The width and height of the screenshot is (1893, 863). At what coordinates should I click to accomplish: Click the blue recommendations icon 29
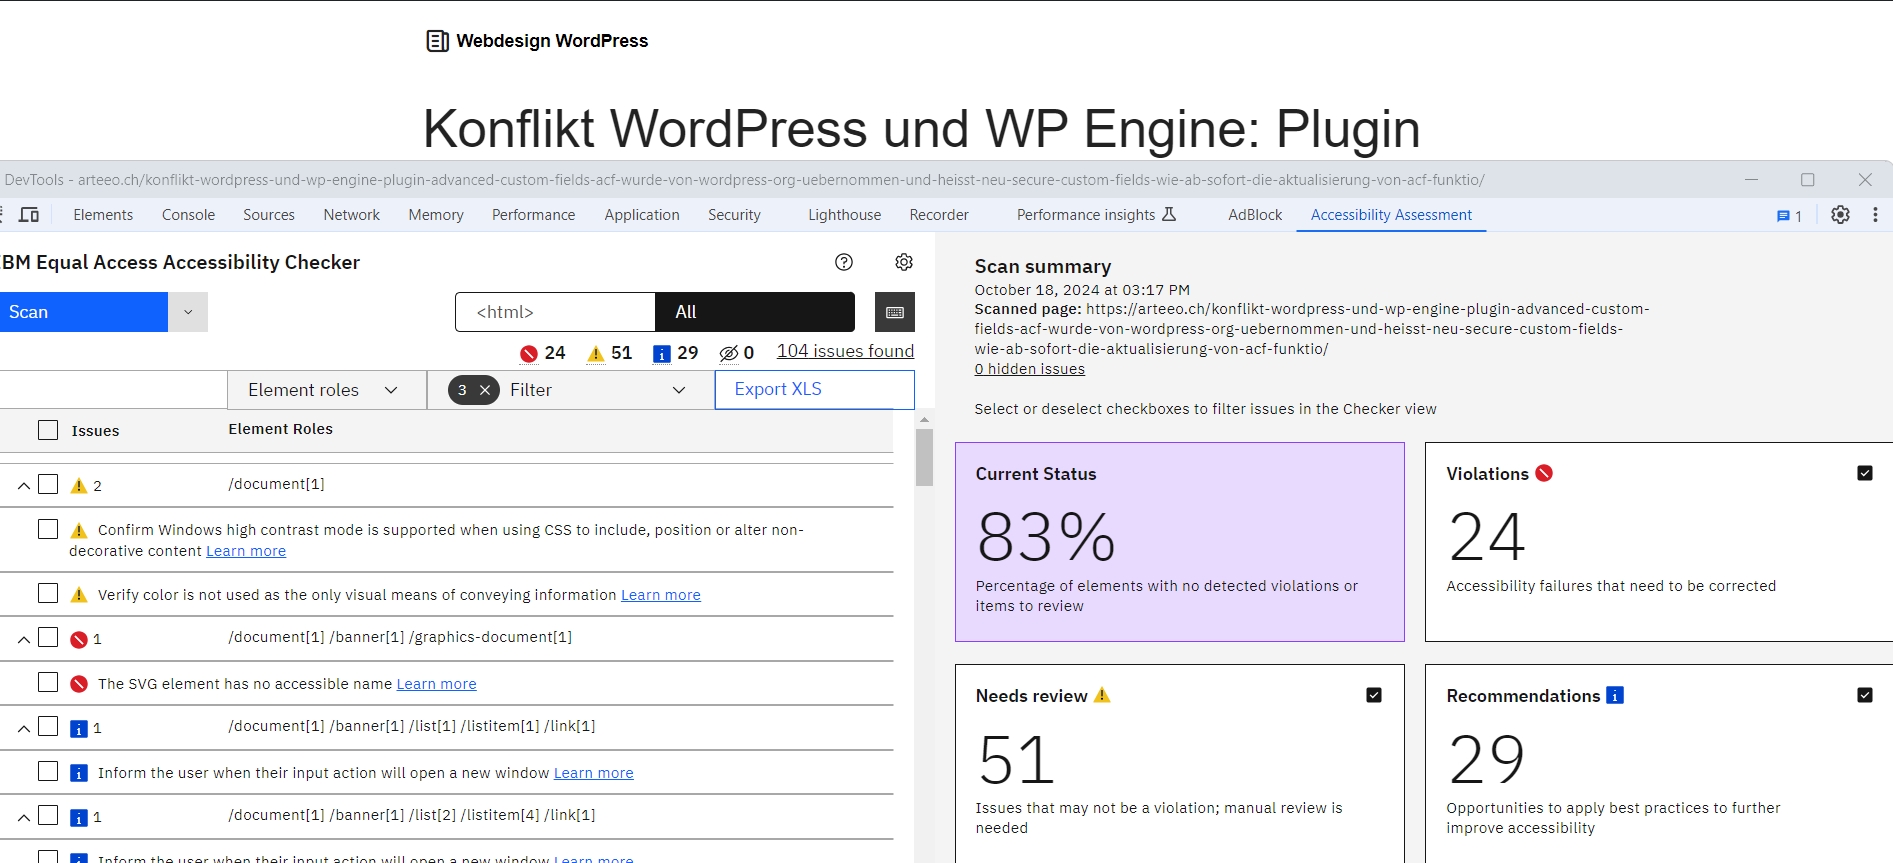(x=661, y=353)
